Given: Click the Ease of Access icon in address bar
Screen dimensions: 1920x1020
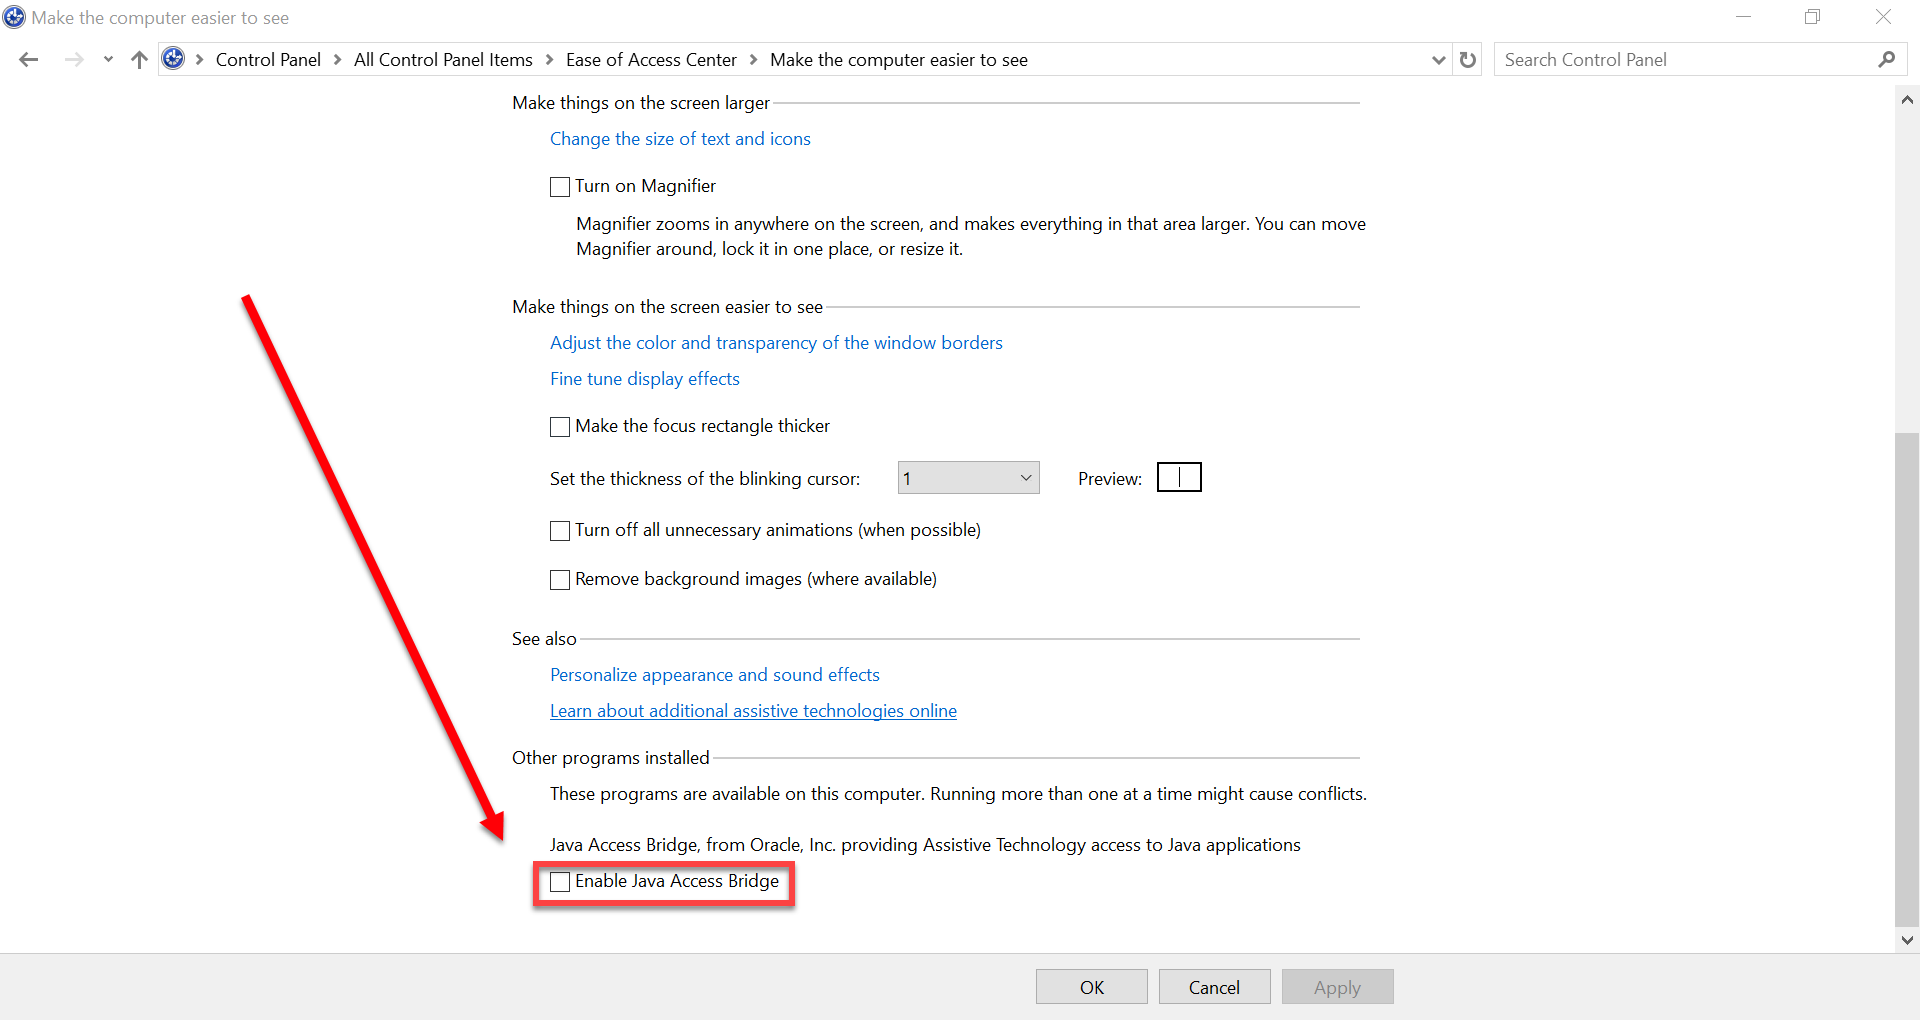Looking at the screenshot, I should [x=173, y=59].
